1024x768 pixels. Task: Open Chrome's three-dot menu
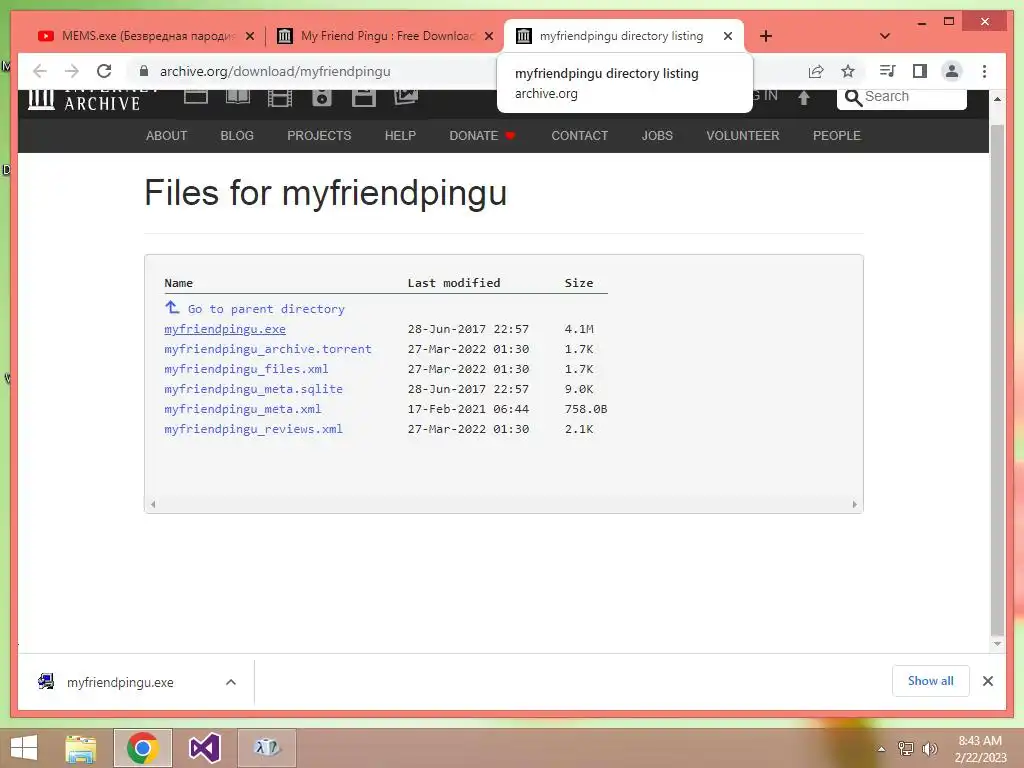point(984,71)
